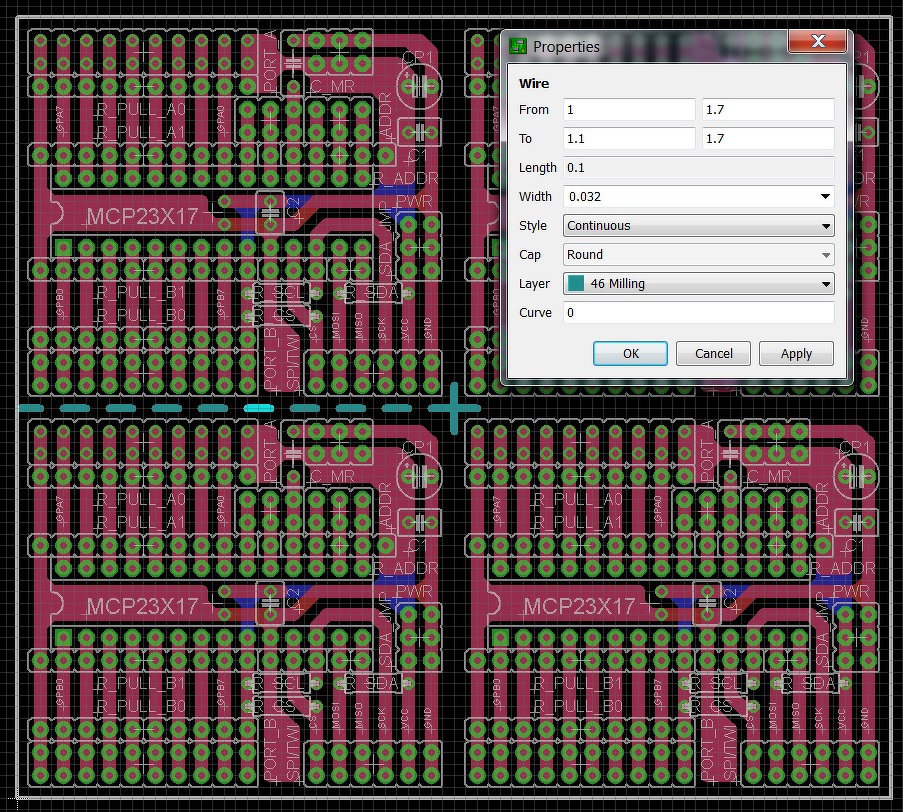Open the Layer dropdown 46 Milling
The width and height of the screenshot is (903, 812).
coord(699,283)
